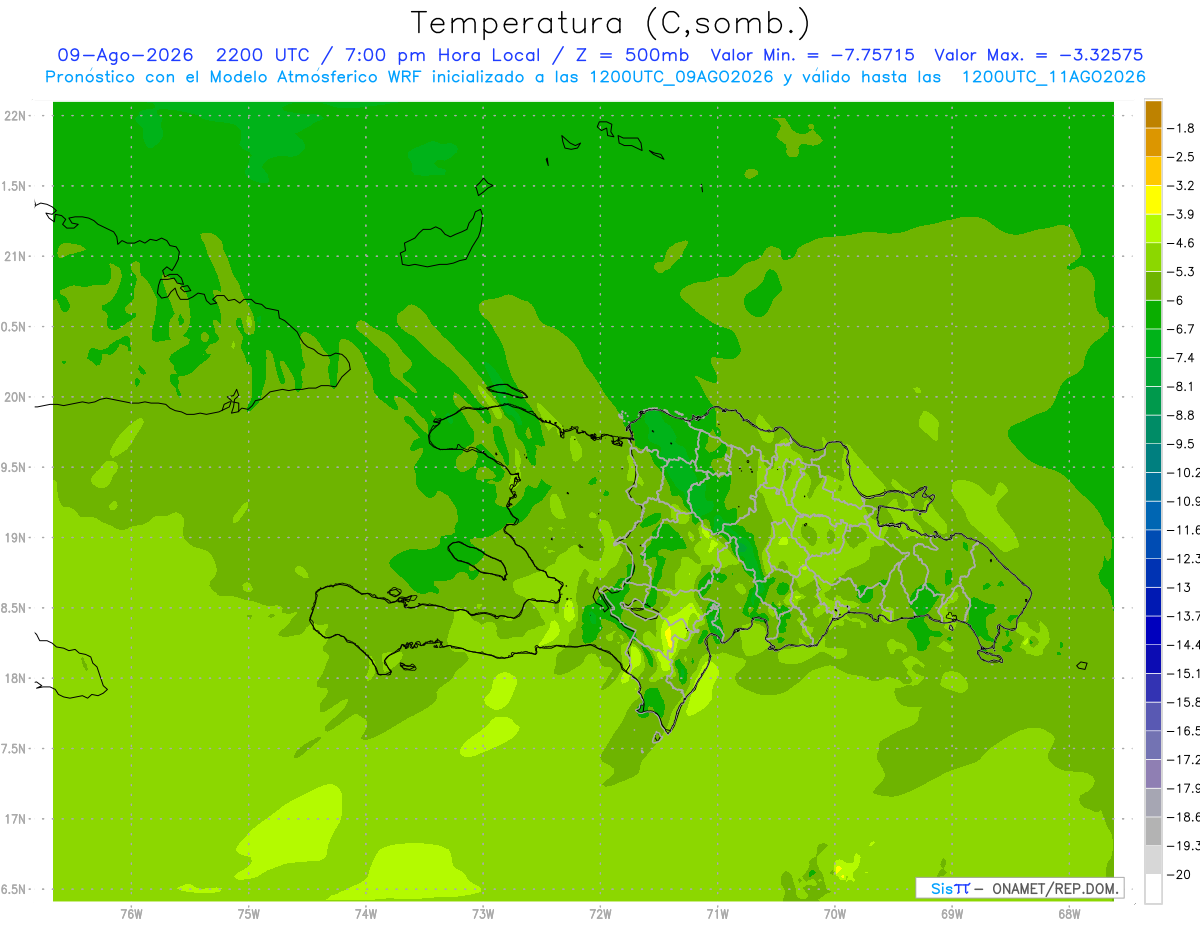This screenshot has width=1200, height=927.
Task: Click the "69W" longitude label
Action: pos(952,914)
